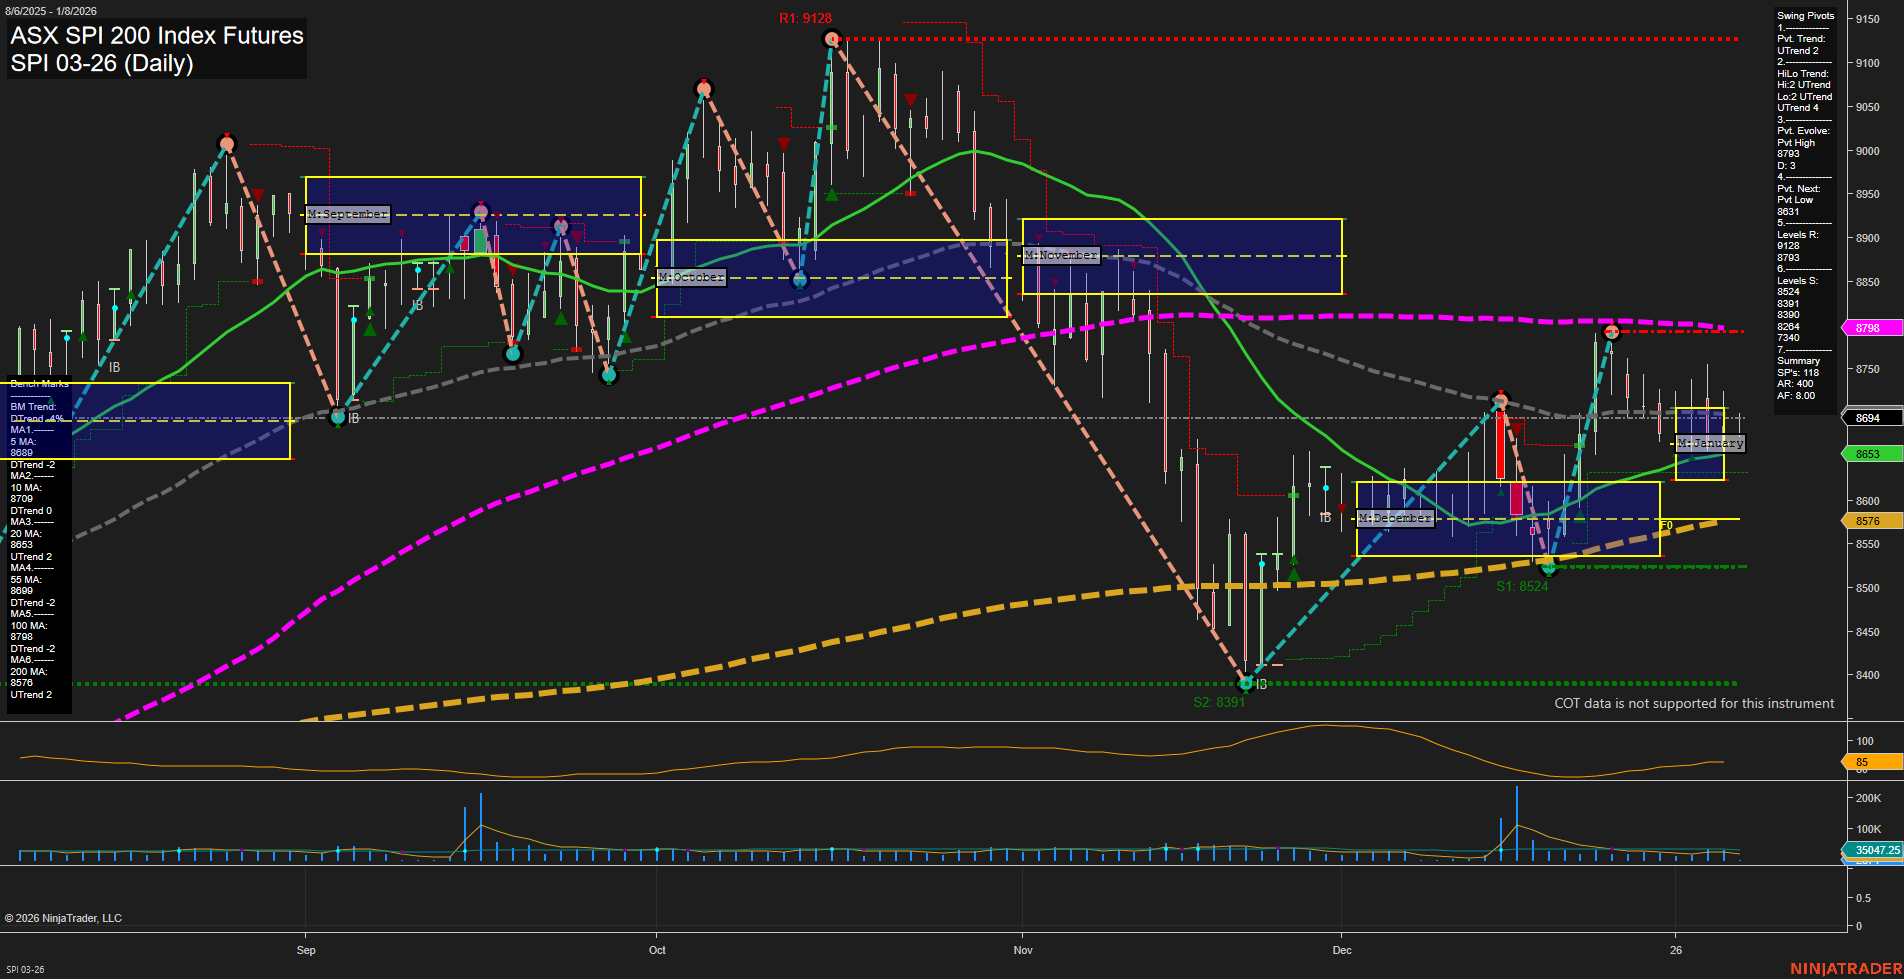Click the M:December monthly range label
Image resolution: width=1904 pixels, height=979 pixels.
1395,518
